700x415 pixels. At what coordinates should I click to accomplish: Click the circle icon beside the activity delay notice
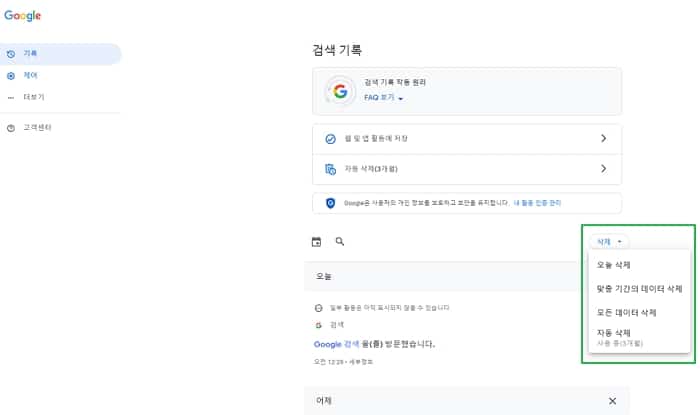coord(318,308)
